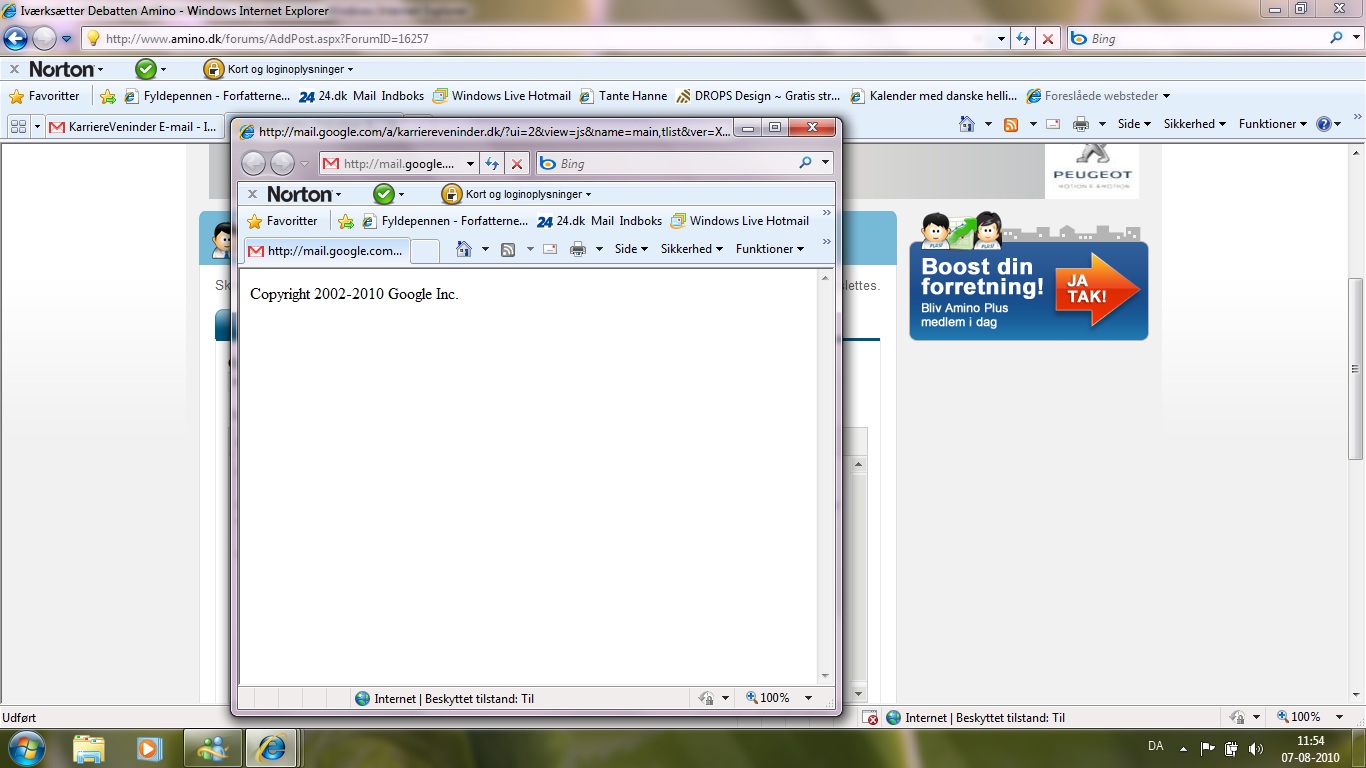The image size is (1366, 768).
Task: Expand Funktioner menu in the Amino window
Action: pos(1272,124)
